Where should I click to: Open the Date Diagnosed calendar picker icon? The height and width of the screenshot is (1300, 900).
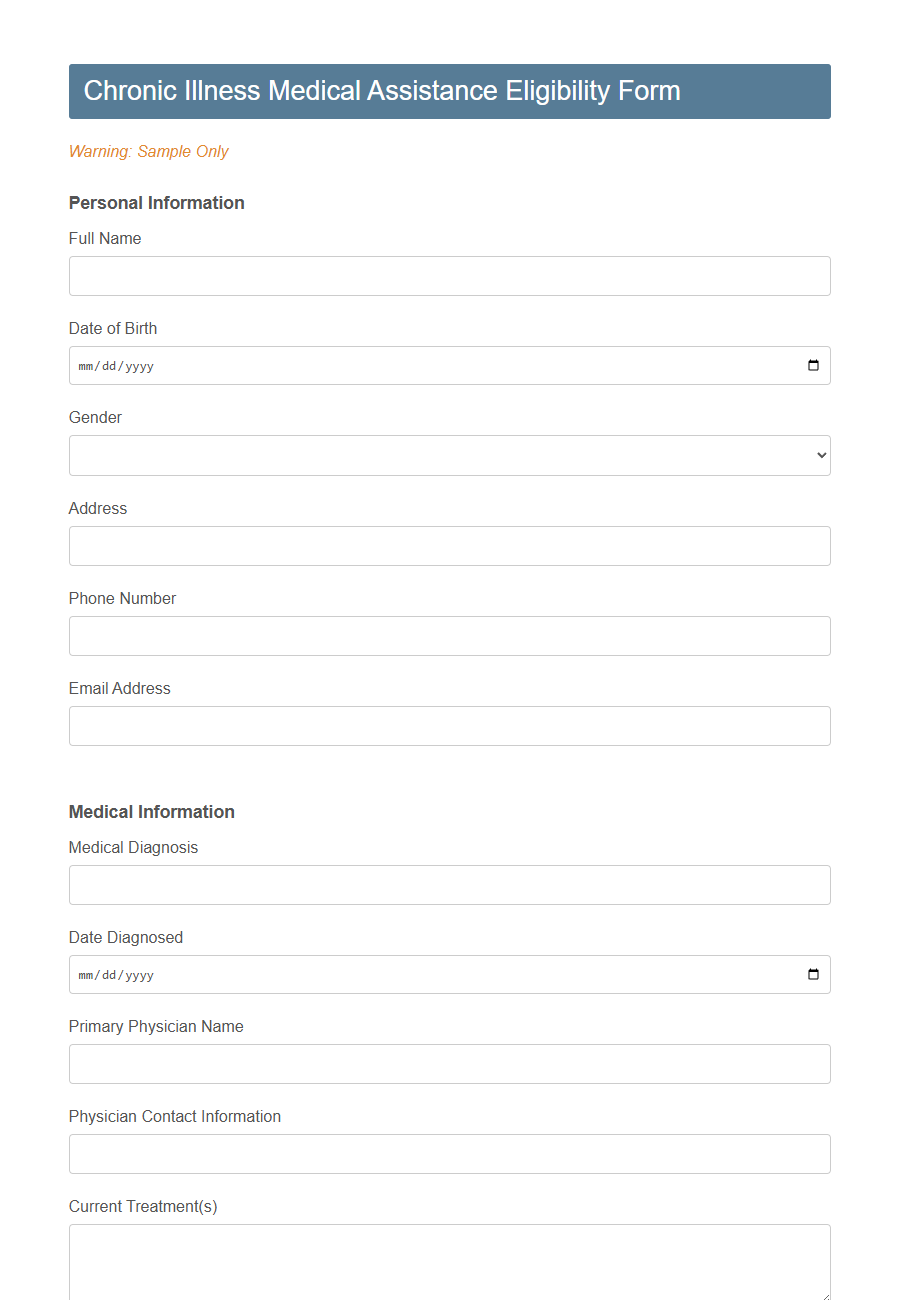pos(812,974)
